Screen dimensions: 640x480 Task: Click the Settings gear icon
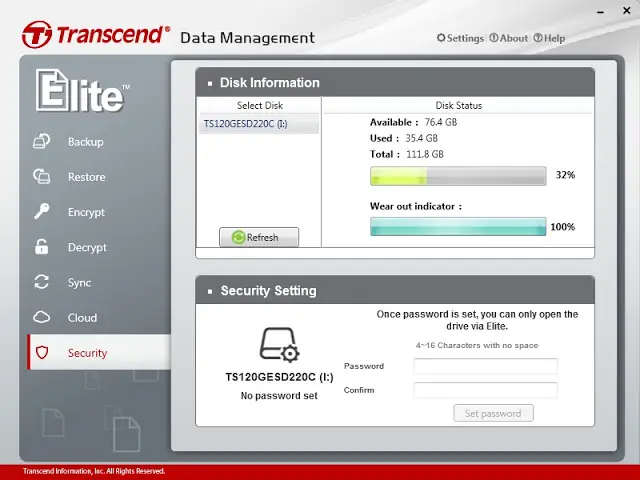point(441,38)
